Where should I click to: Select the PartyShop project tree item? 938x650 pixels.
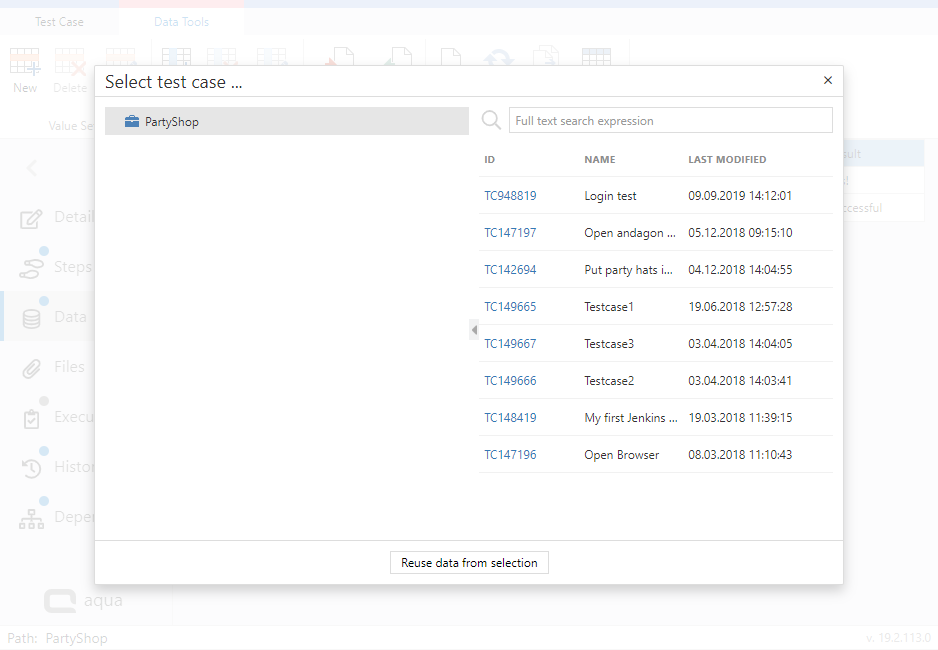click(172, 122)
